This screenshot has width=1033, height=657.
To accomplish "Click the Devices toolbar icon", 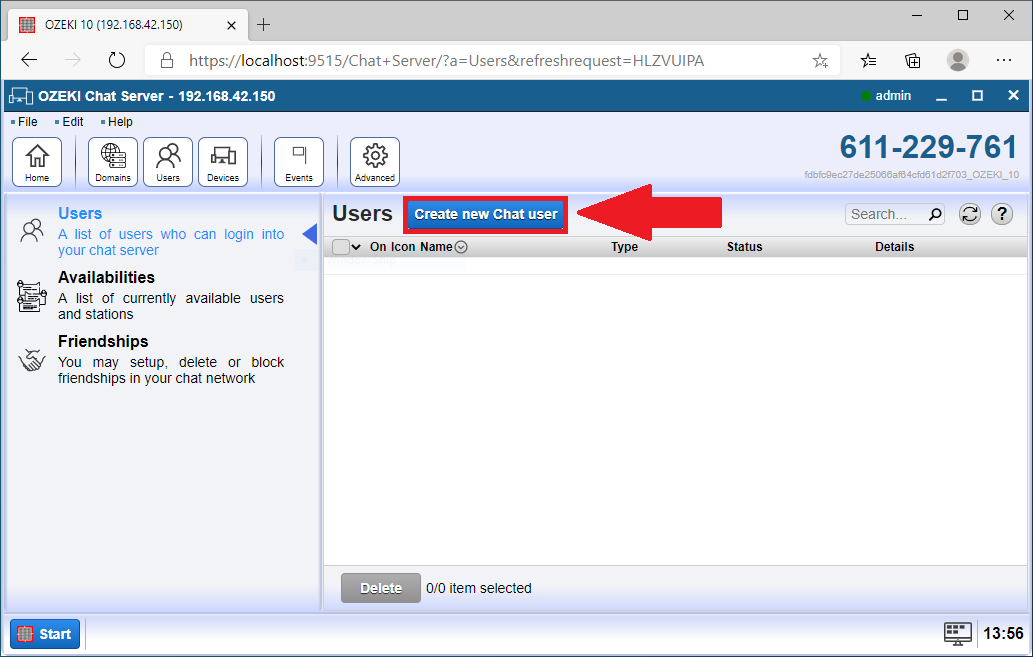I will (x=222, y=161).
